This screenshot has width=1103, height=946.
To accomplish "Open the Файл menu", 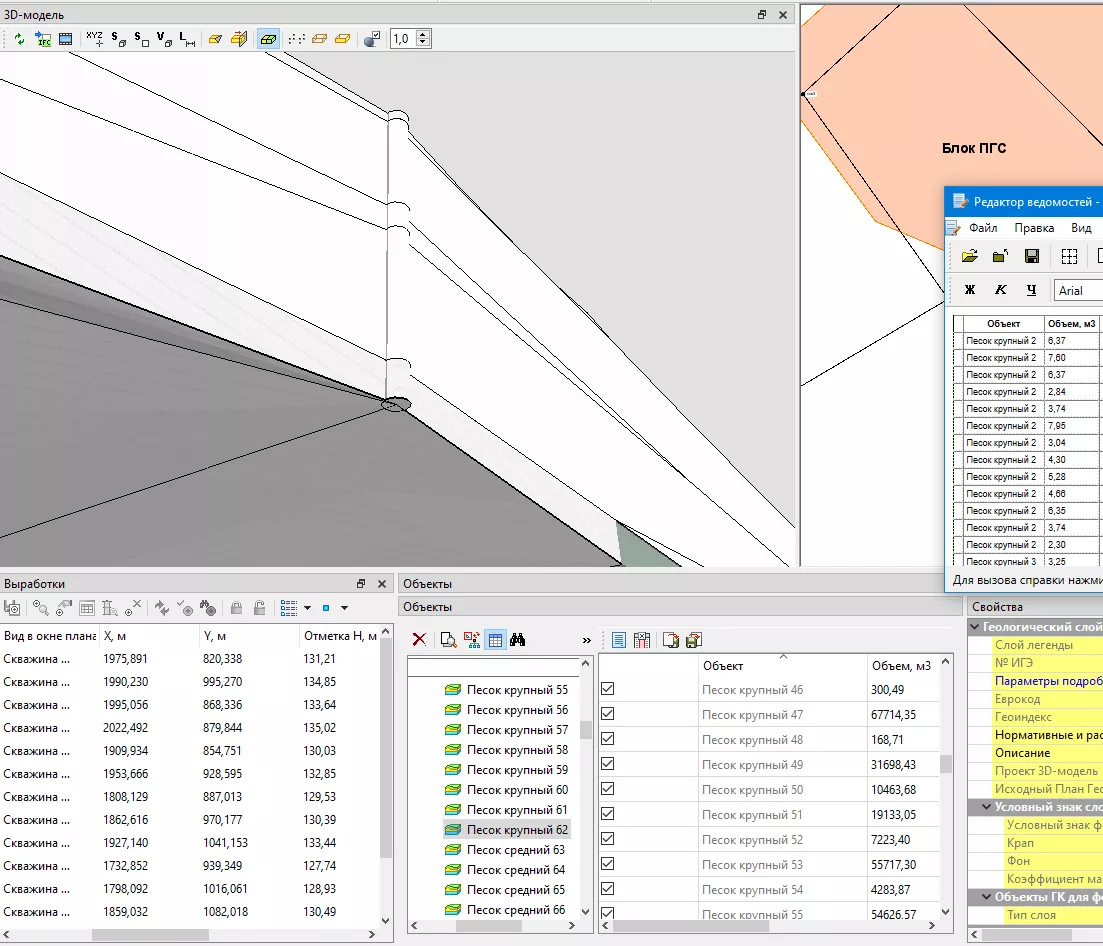I will tap(983, 228).
